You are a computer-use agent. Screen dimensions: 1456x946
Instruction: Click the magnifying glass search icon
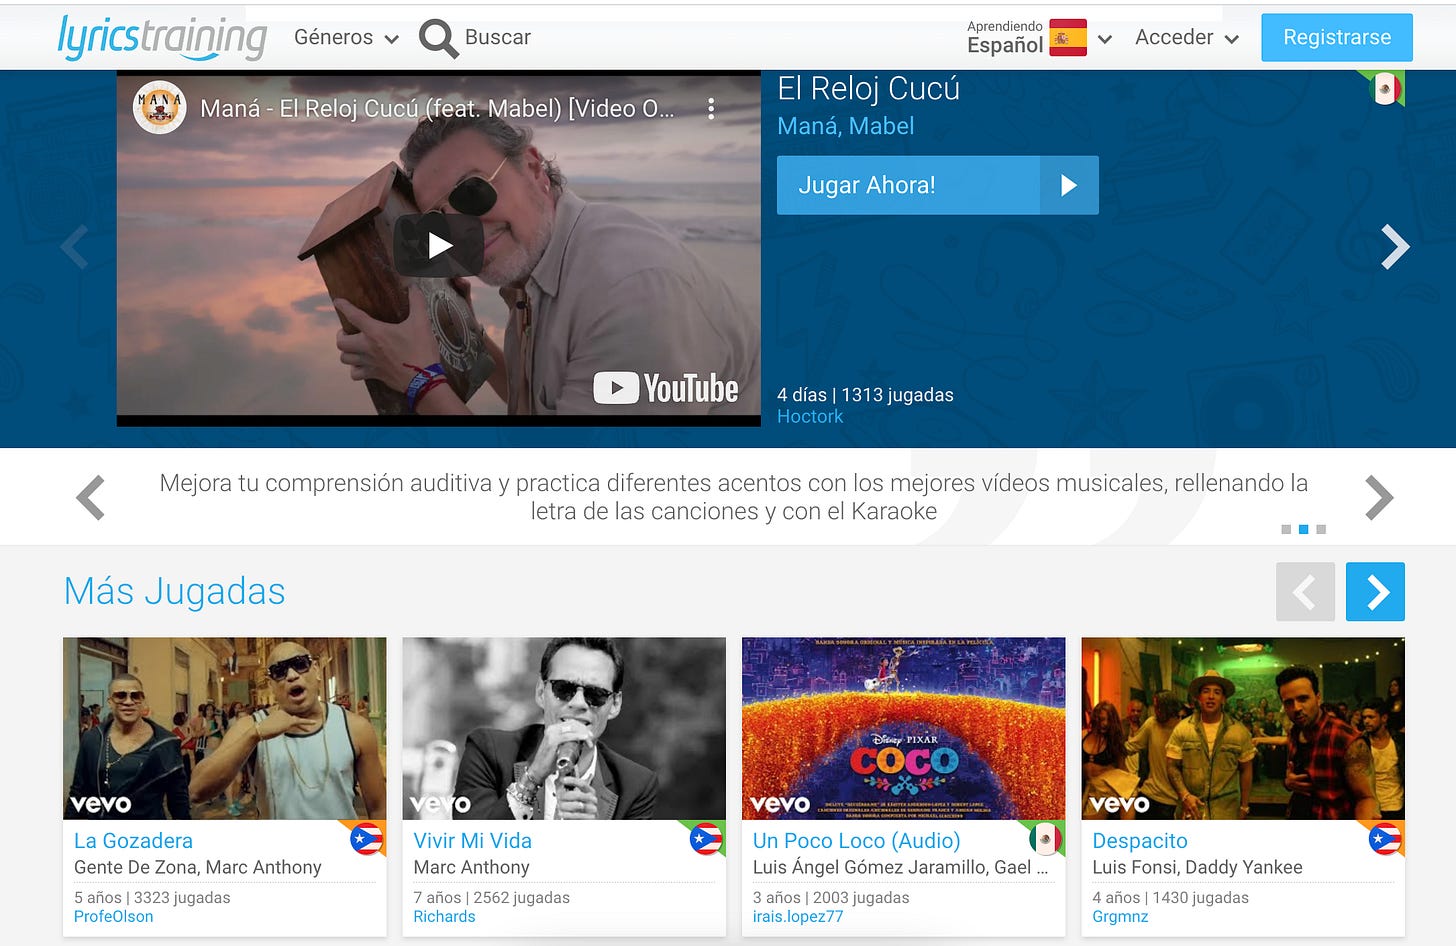click(x=438, y=38)
